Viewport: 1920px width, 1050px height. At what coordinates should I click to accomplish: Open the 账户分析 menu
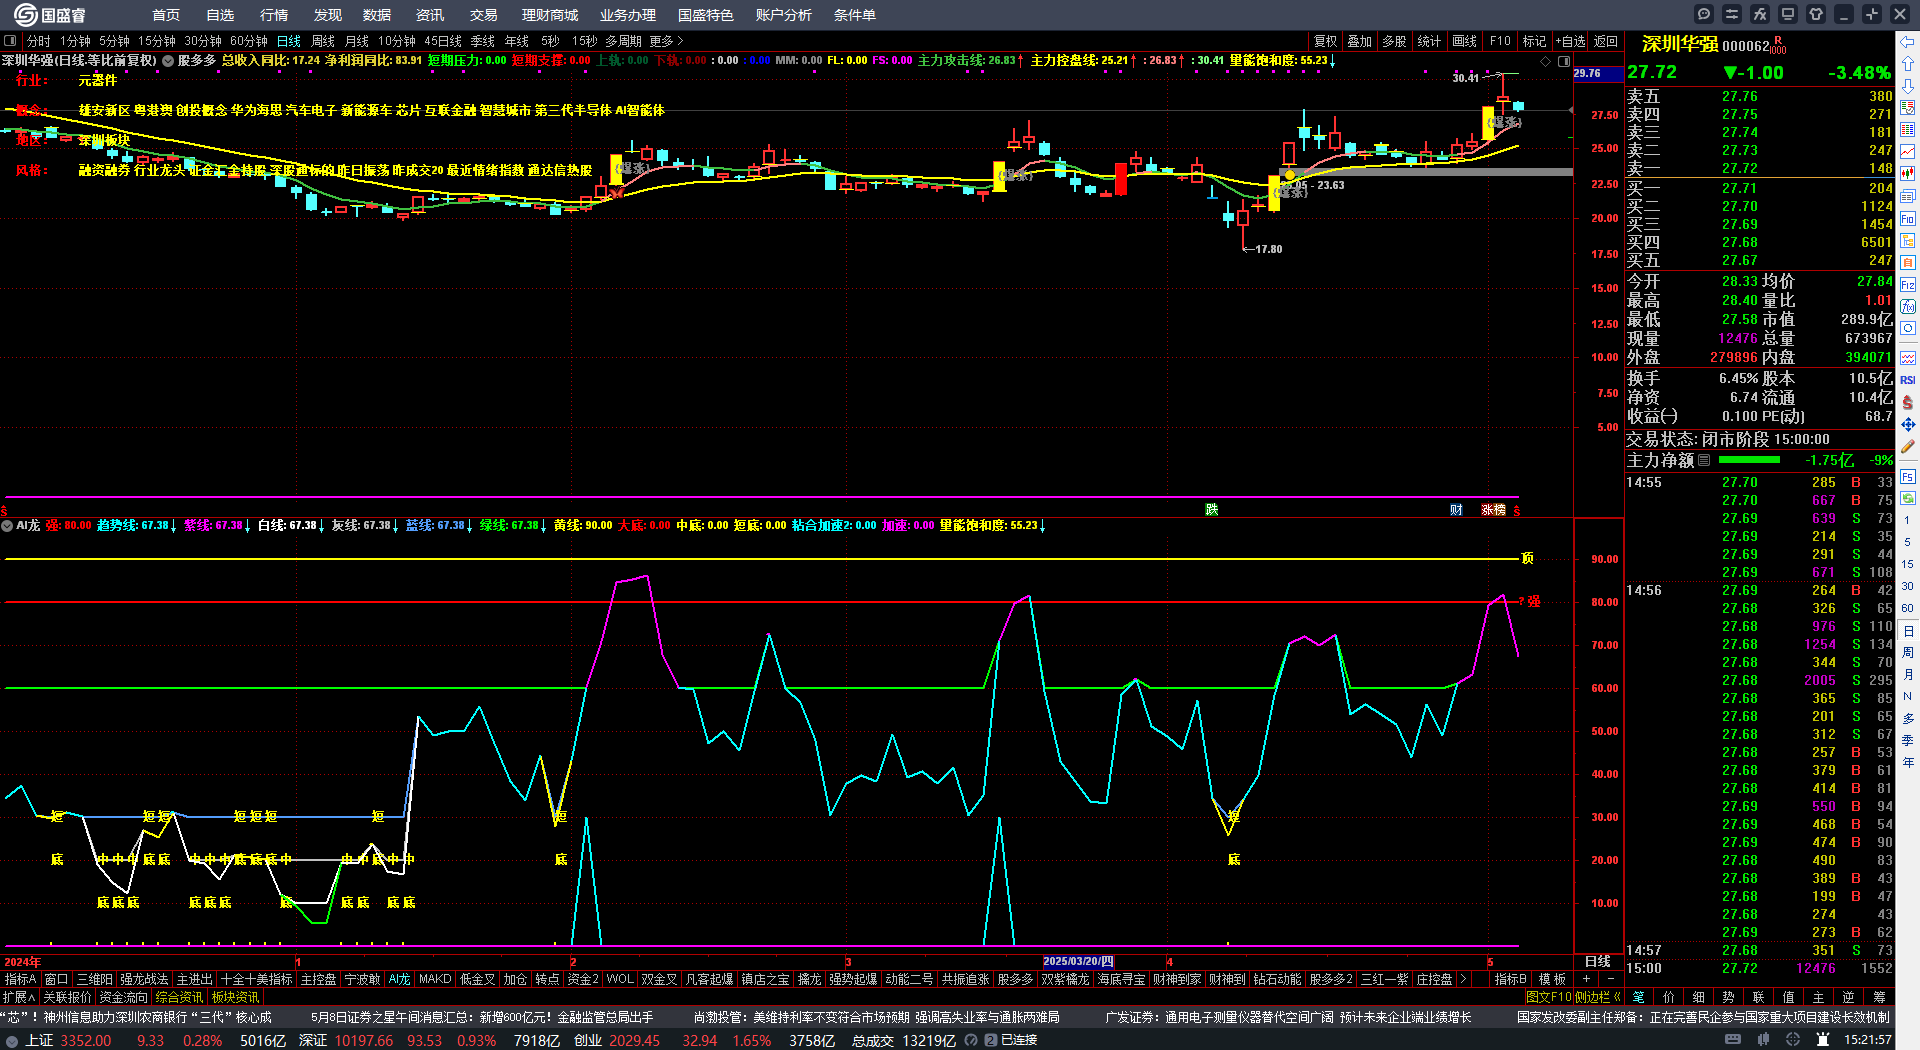783,15
